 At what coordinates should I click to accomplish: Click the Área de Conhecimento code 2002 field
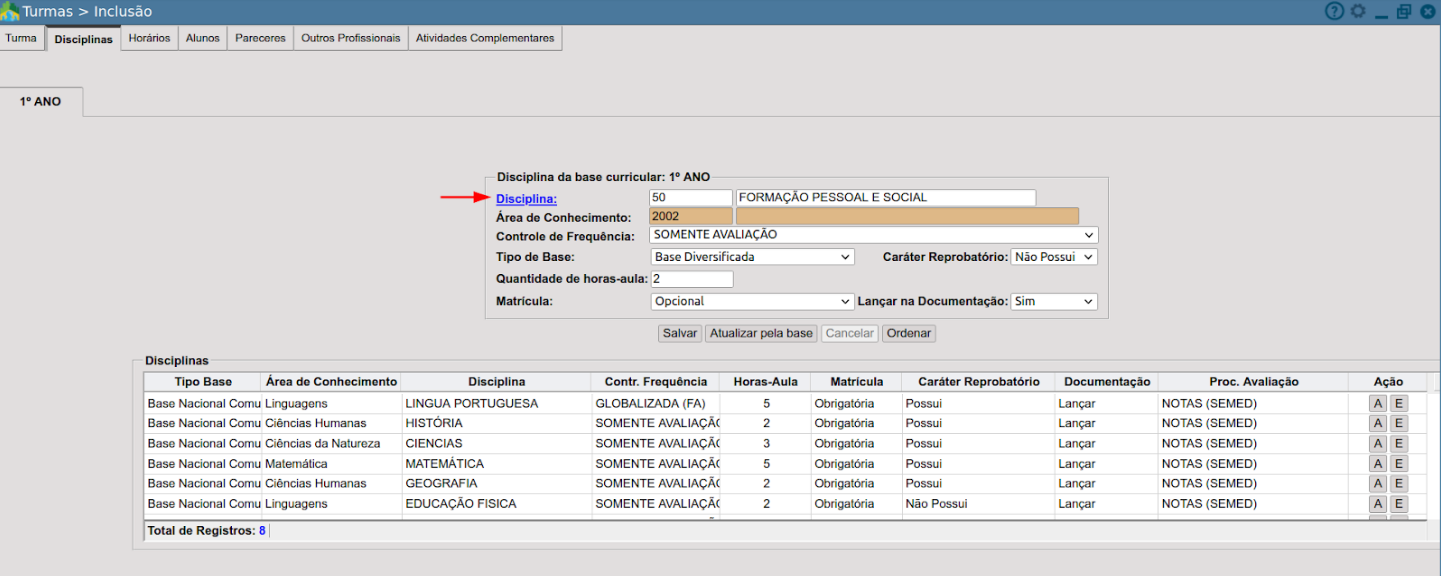pyautogui.click(x=691, y=216)
